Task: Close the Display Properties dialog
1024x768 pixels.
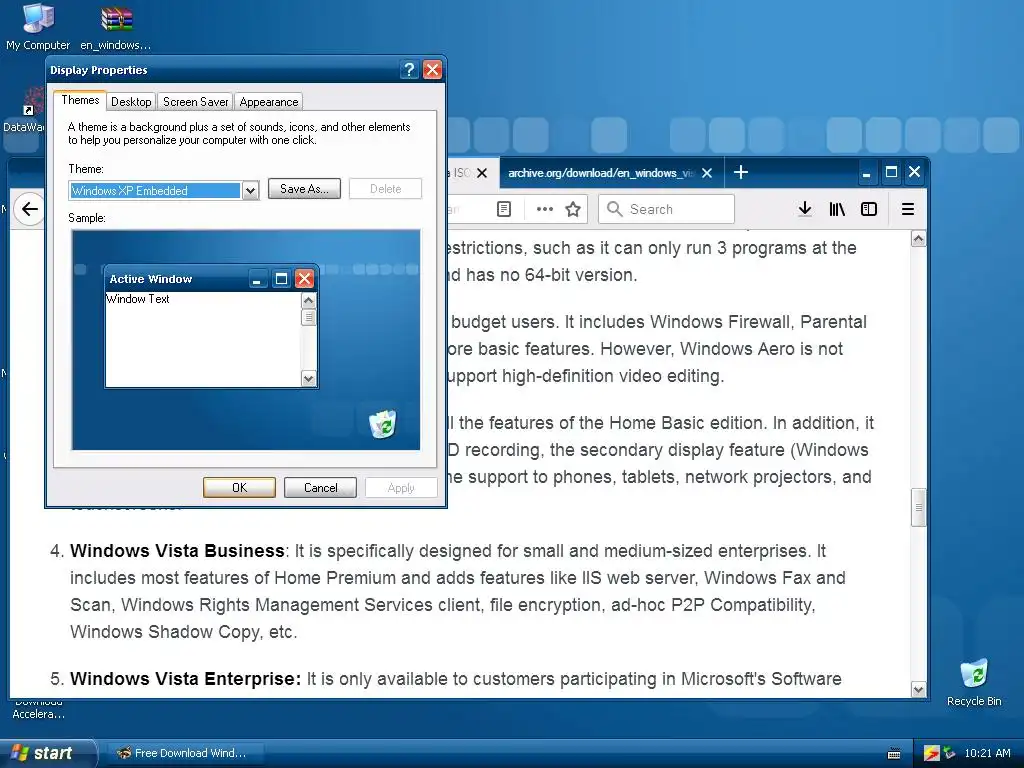Action: point(432,70)
